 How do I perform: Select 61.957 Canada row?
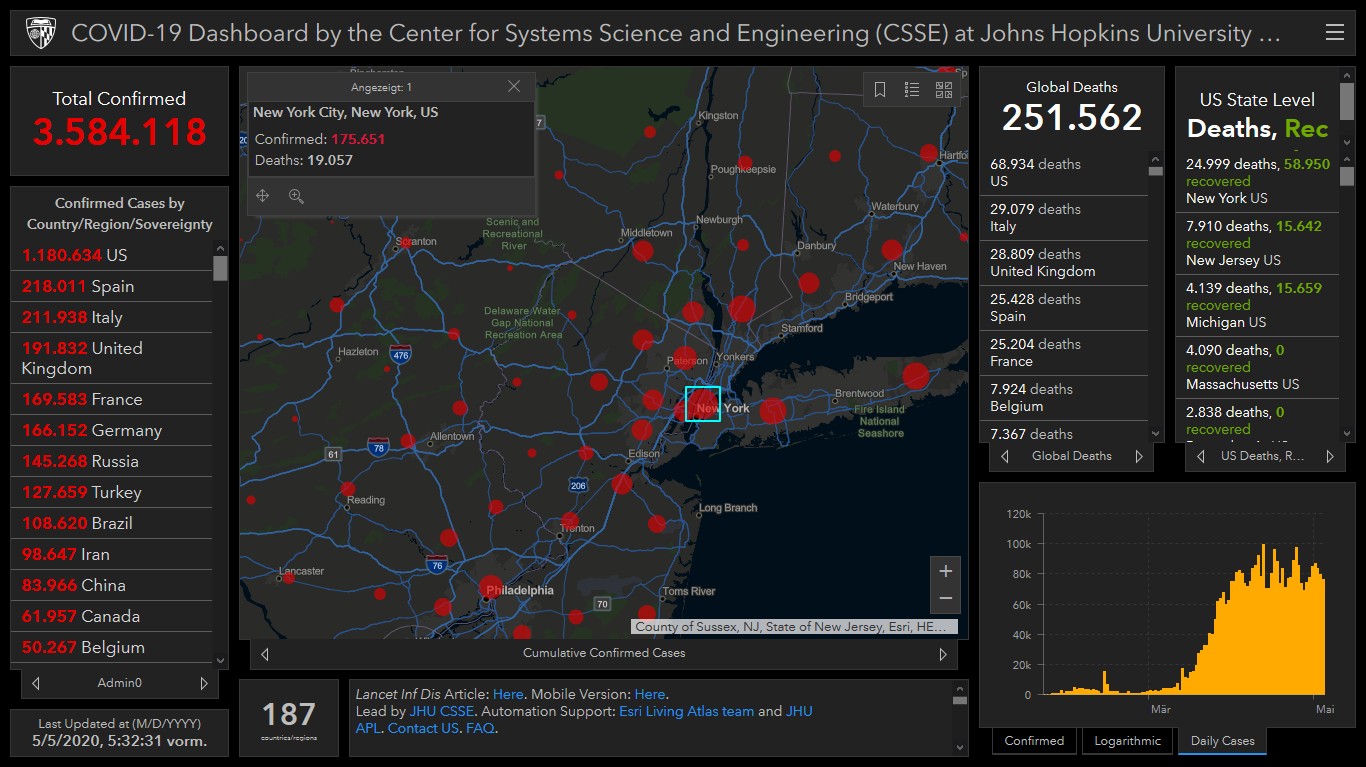[112, 616]
